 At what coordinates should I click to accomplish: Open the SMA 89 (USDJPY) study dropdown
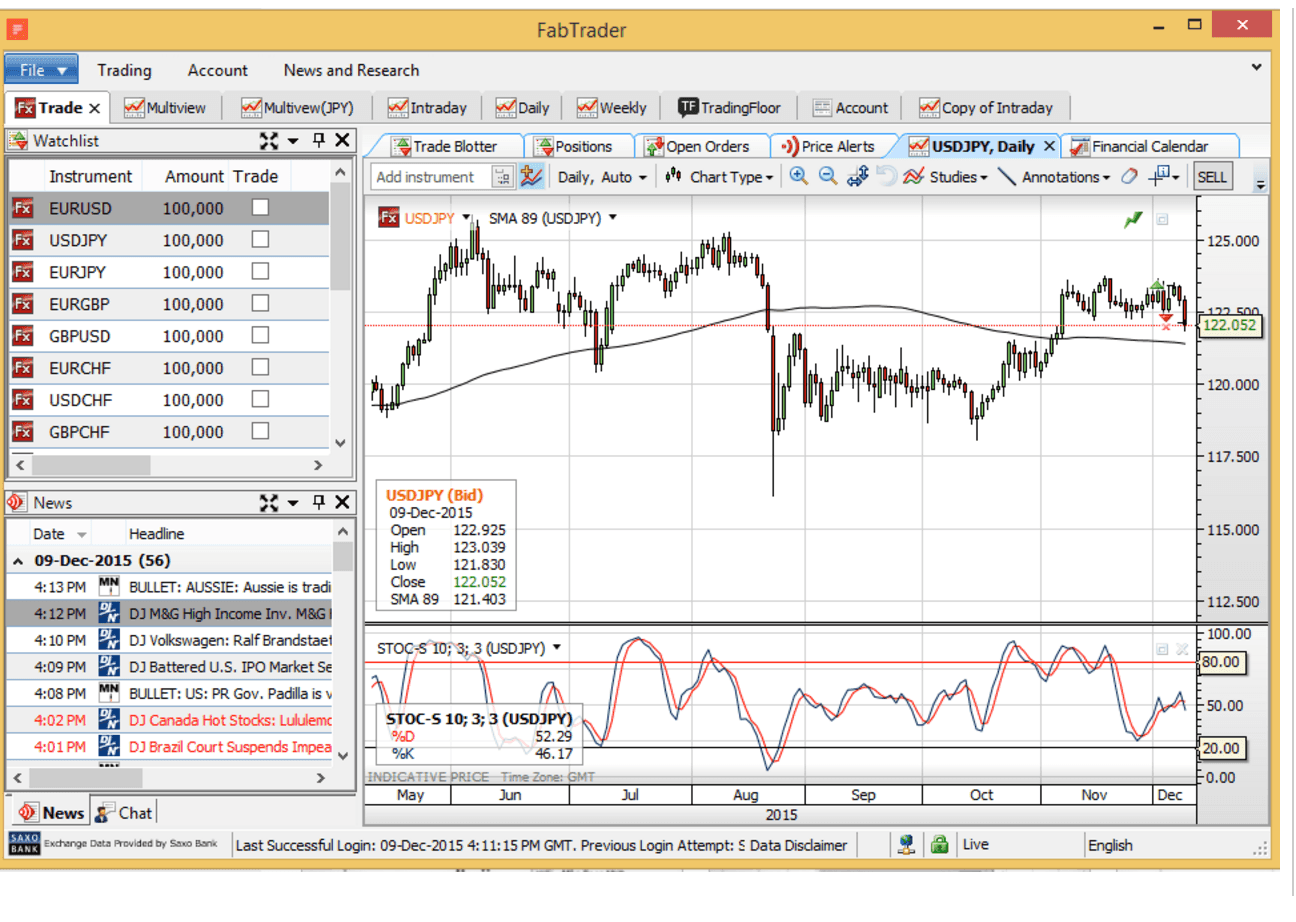[x=612, y=218]
